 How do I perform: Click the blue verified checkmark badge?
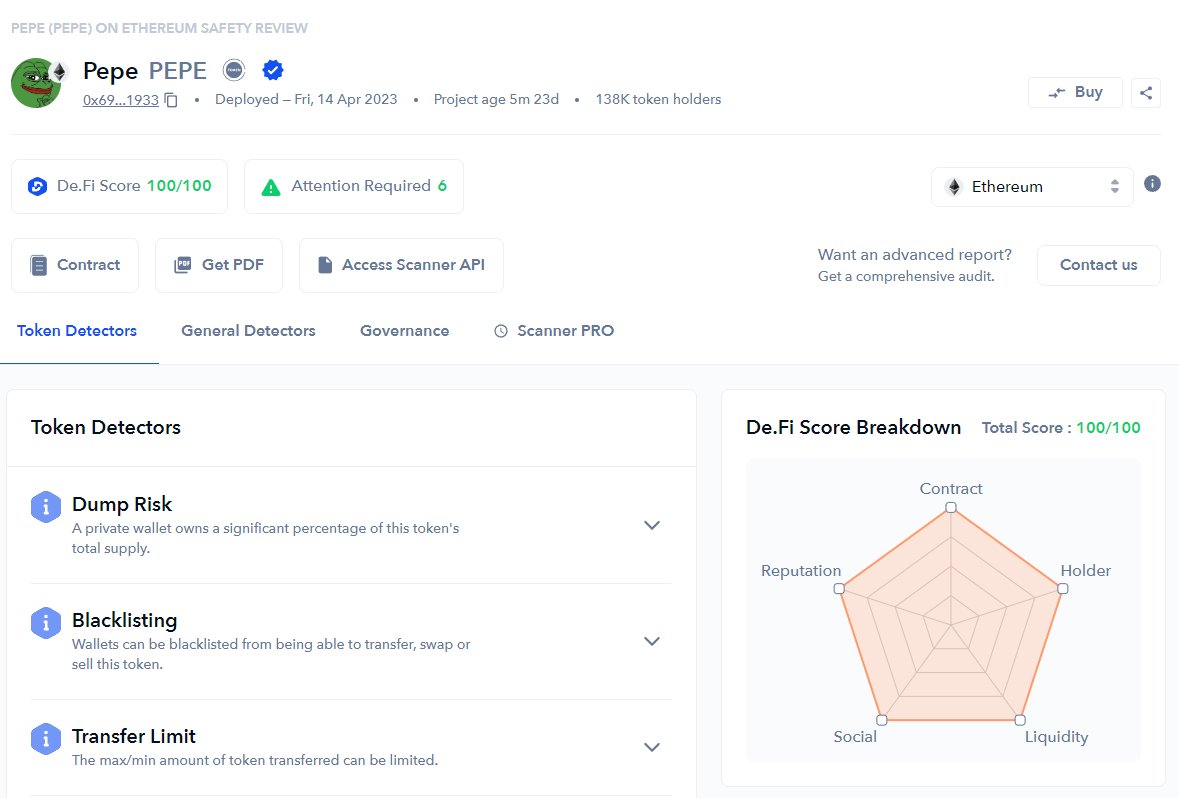coord(273,70)
